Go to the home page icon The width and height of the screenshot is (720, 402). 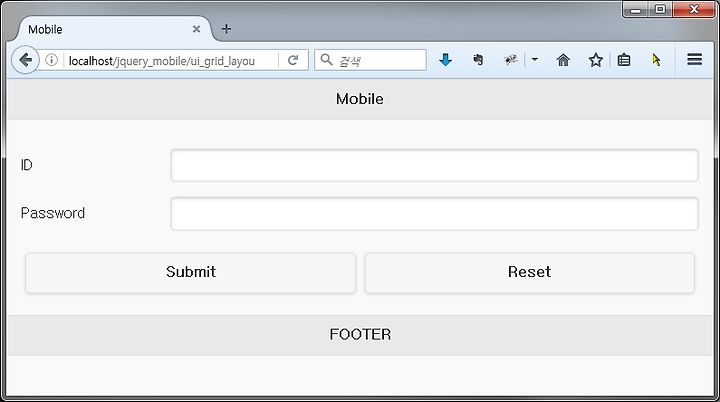[563, 60]
